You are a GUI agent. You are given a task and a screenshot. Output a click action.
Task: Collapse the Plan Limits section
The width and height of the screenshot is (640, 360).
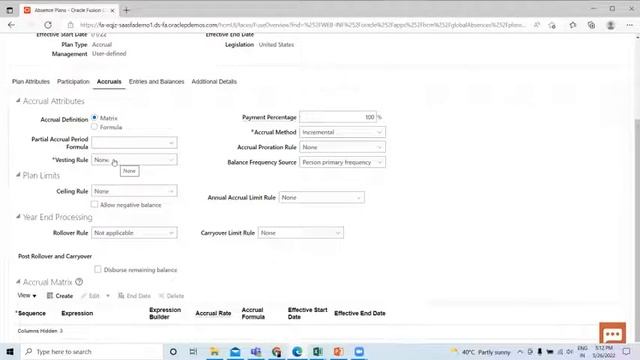(18, 175)
